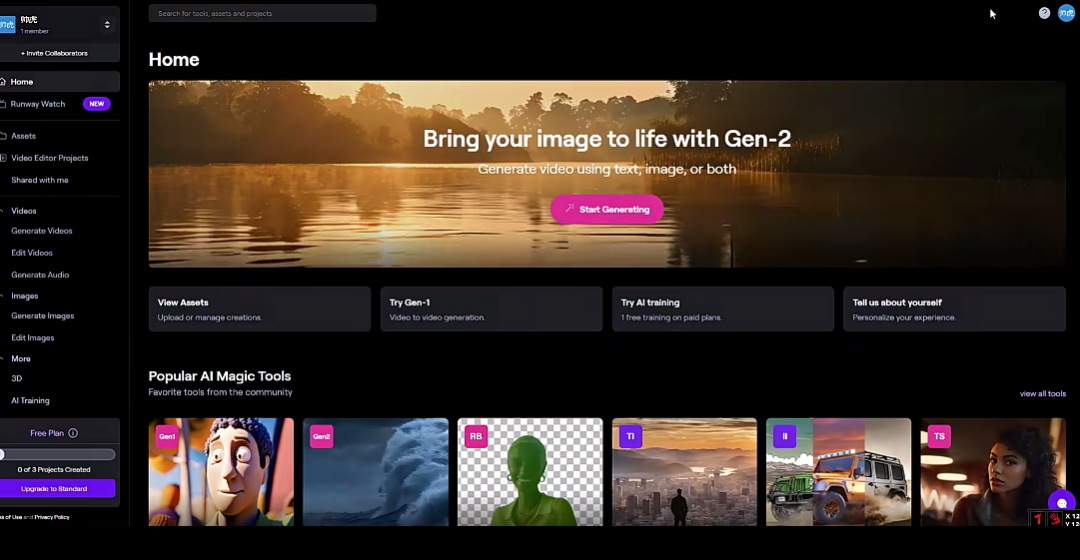Open Runway Watch from the sidebar
Image resolution: width=1080 pixels, height=560 pixels.
(x=38, y=104)
